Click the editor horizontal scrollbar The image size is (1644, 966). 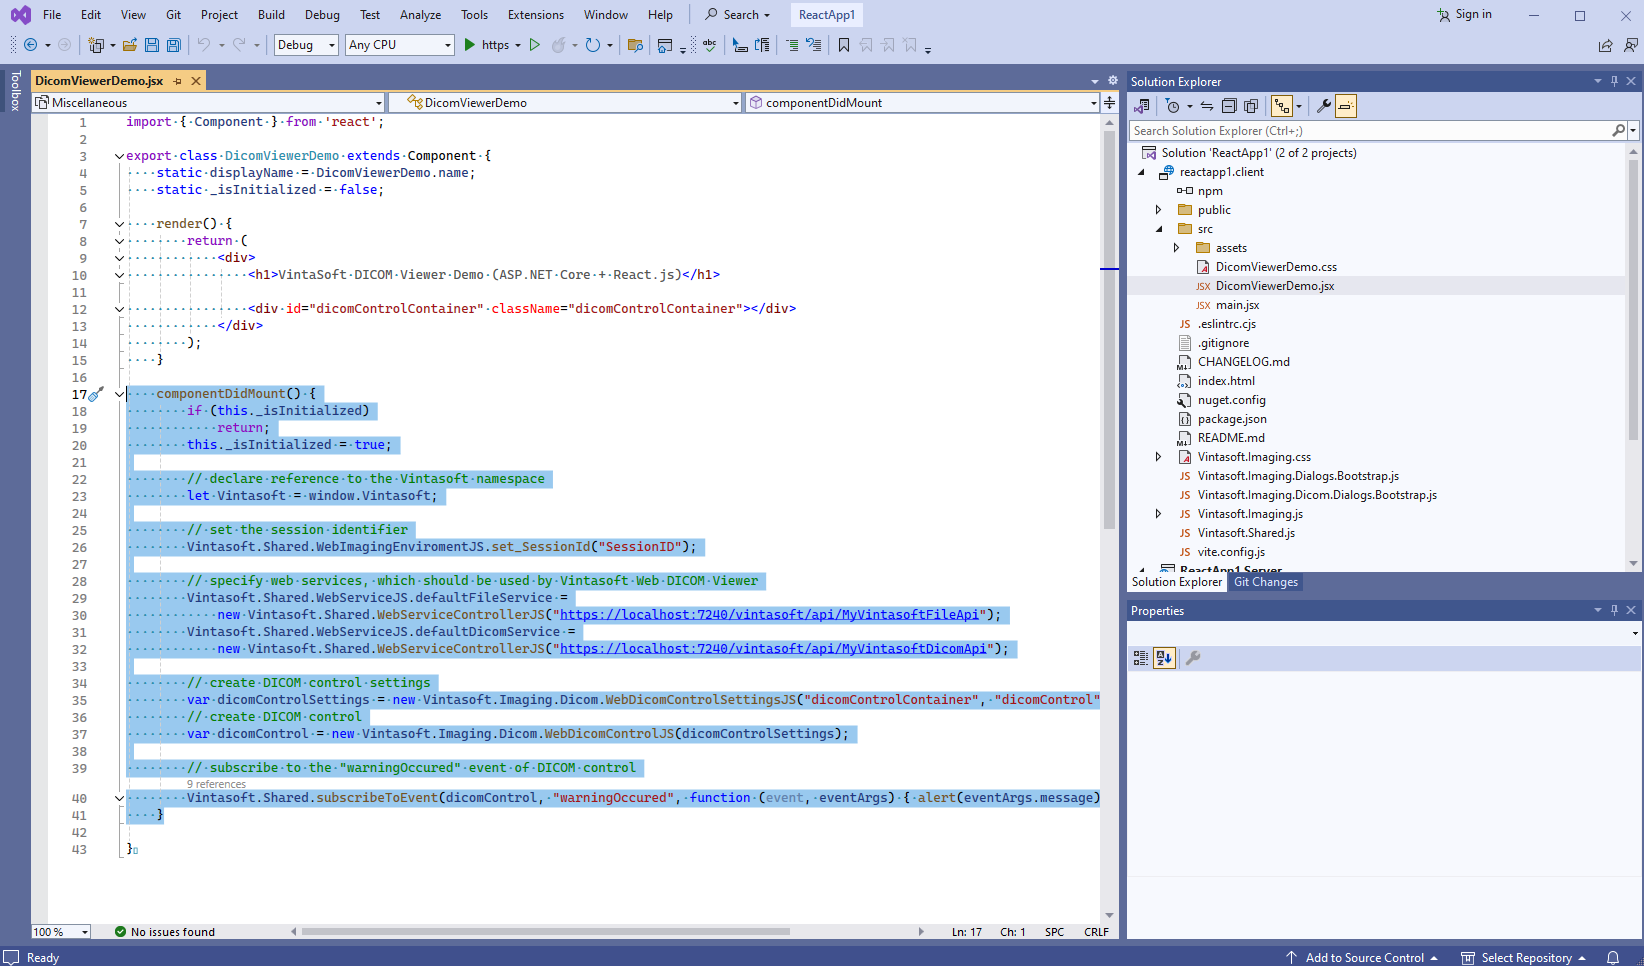[545, 931]
